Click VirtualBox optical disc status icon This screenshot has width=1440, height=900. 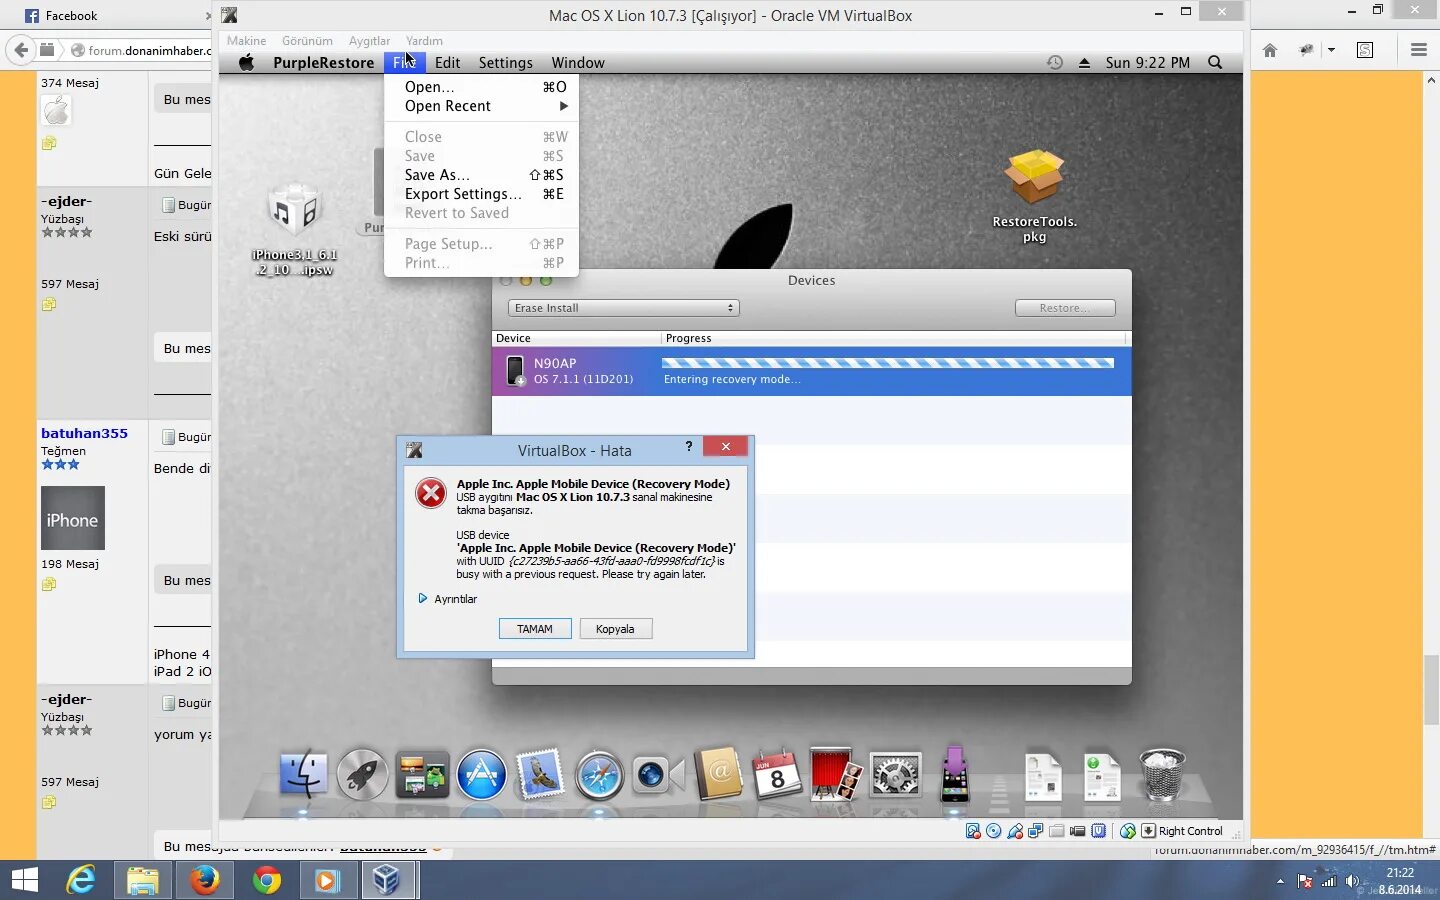[993, 831]
